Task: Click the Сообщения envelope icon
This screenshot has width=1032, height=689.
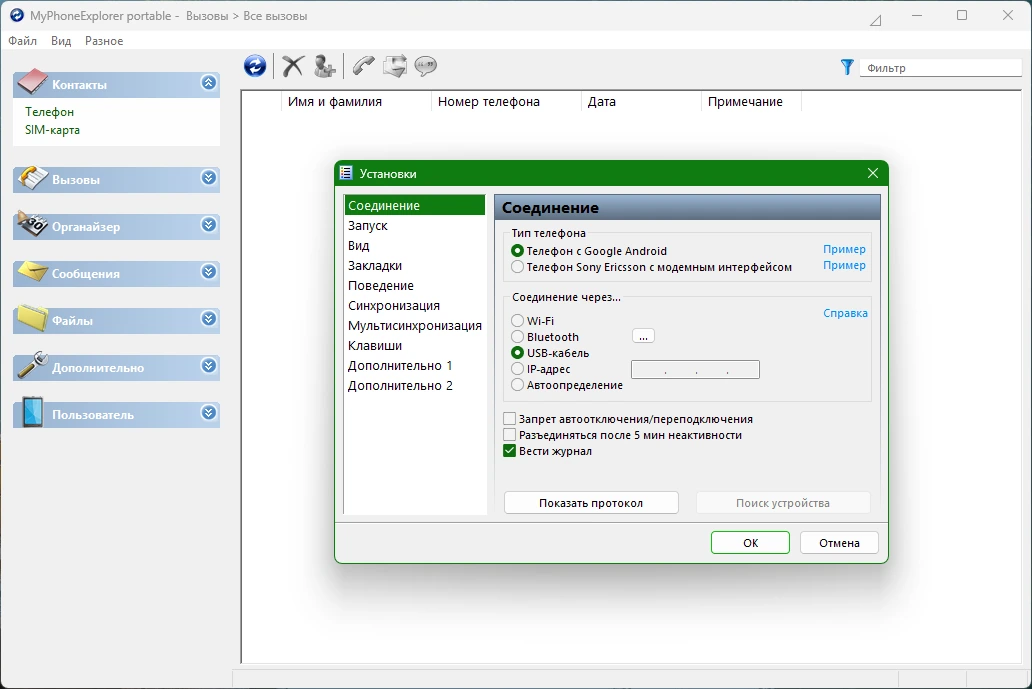Action: click(32, 271)
